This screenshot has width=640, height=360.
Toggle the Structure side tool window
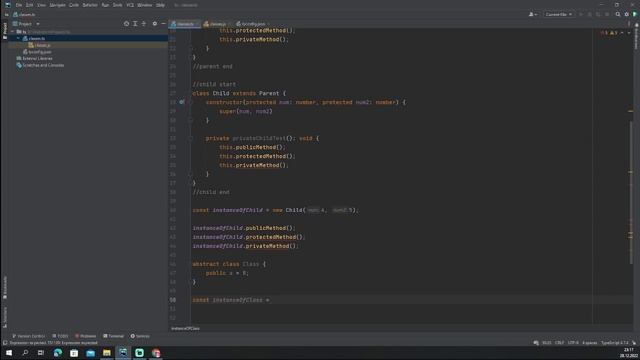[4, 317]
